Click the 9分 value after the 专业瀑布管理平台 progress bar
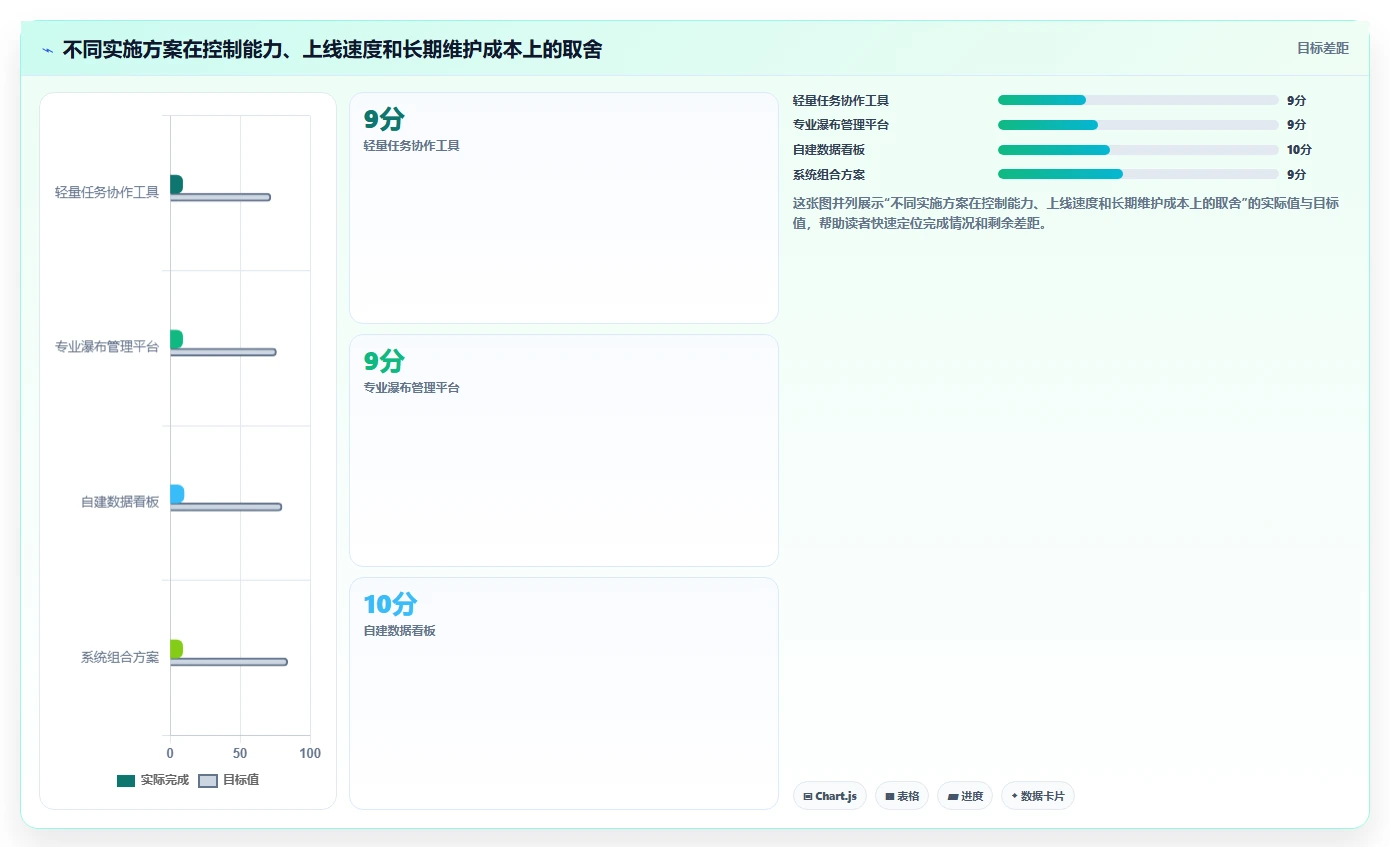 point(1296,125)
